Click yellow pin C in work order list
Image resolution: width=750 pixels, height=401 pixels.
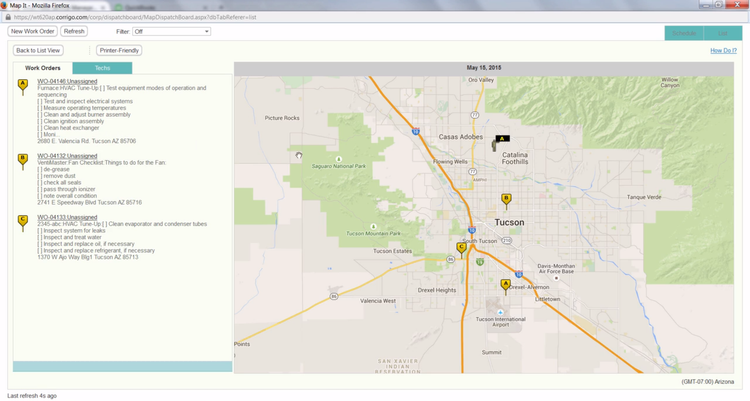[22, 220]
